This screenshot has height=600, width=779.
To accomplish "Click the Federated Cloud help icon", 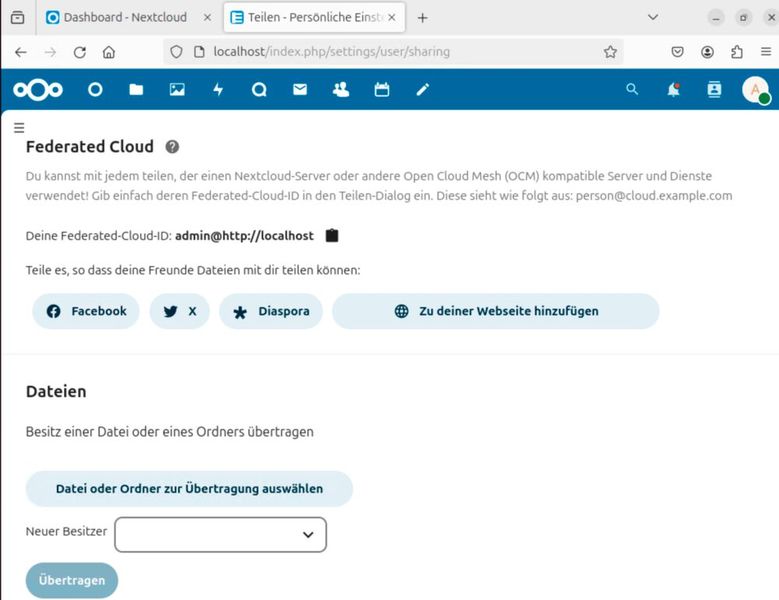I will tap(172, 147).
